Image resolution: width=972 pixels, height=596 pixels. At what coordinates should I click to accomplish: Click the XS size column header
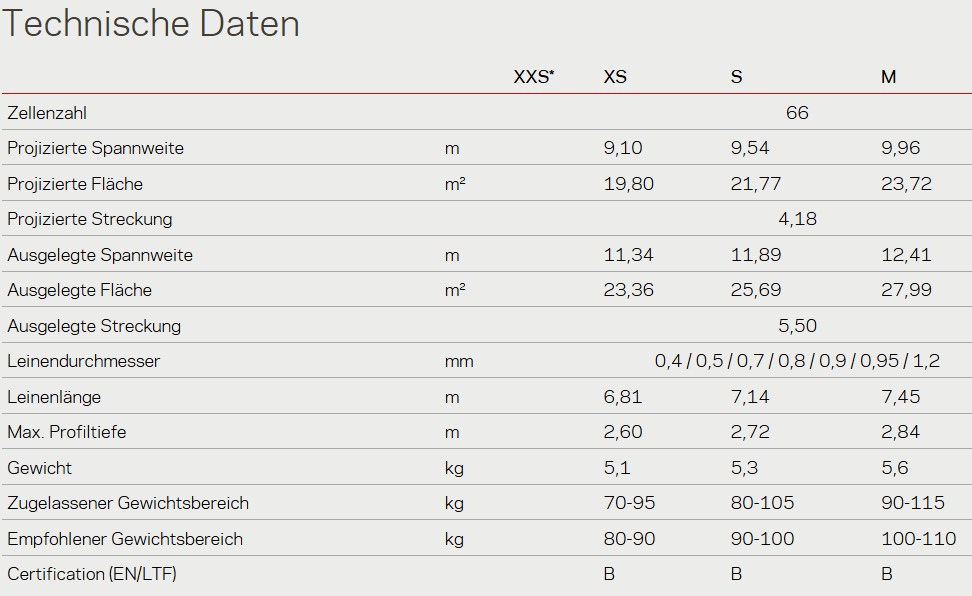pyautogui.click(x=615, y=77)
